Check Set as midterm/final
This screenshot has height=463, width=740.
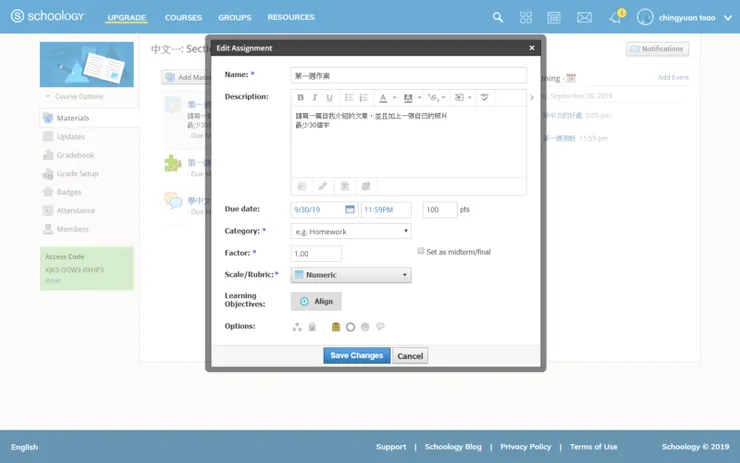[x=420, y=251]
